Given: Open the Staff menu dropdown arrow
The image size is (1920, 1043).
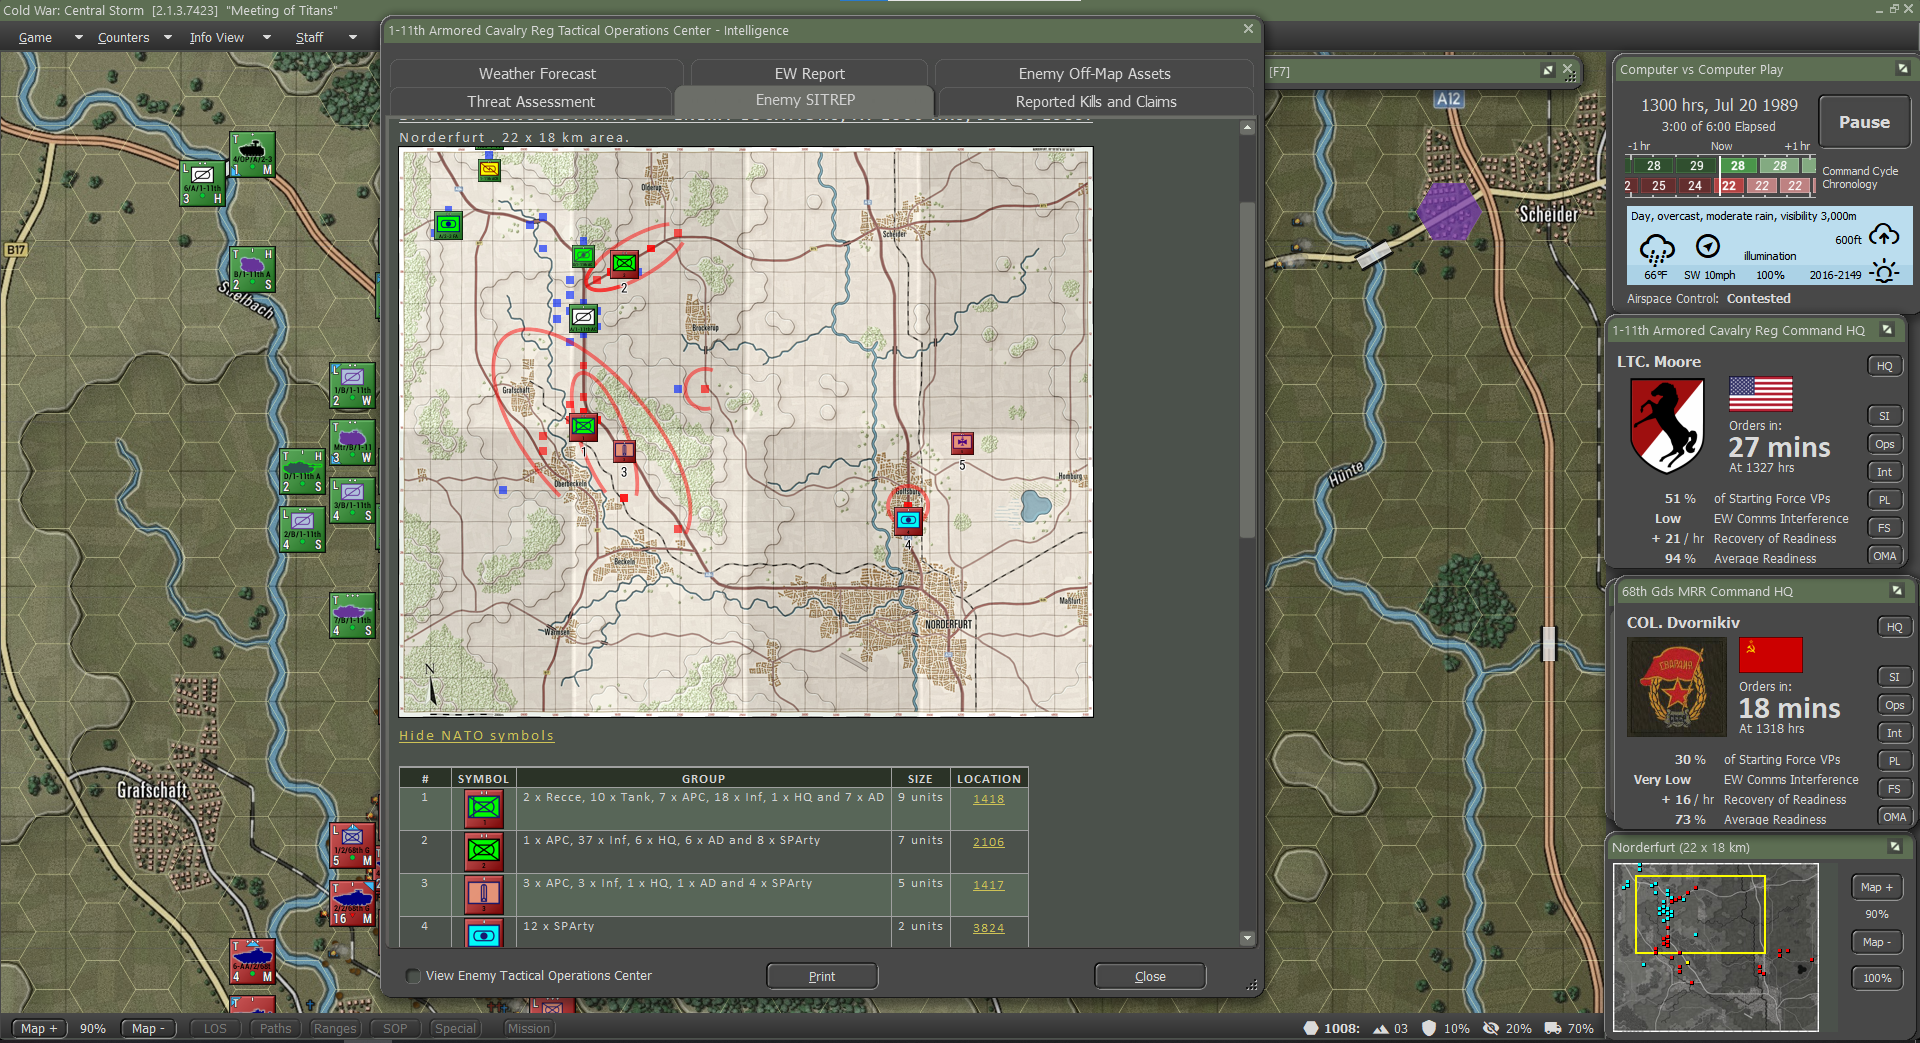Looking at the screenshot, I should click(352, 38).
